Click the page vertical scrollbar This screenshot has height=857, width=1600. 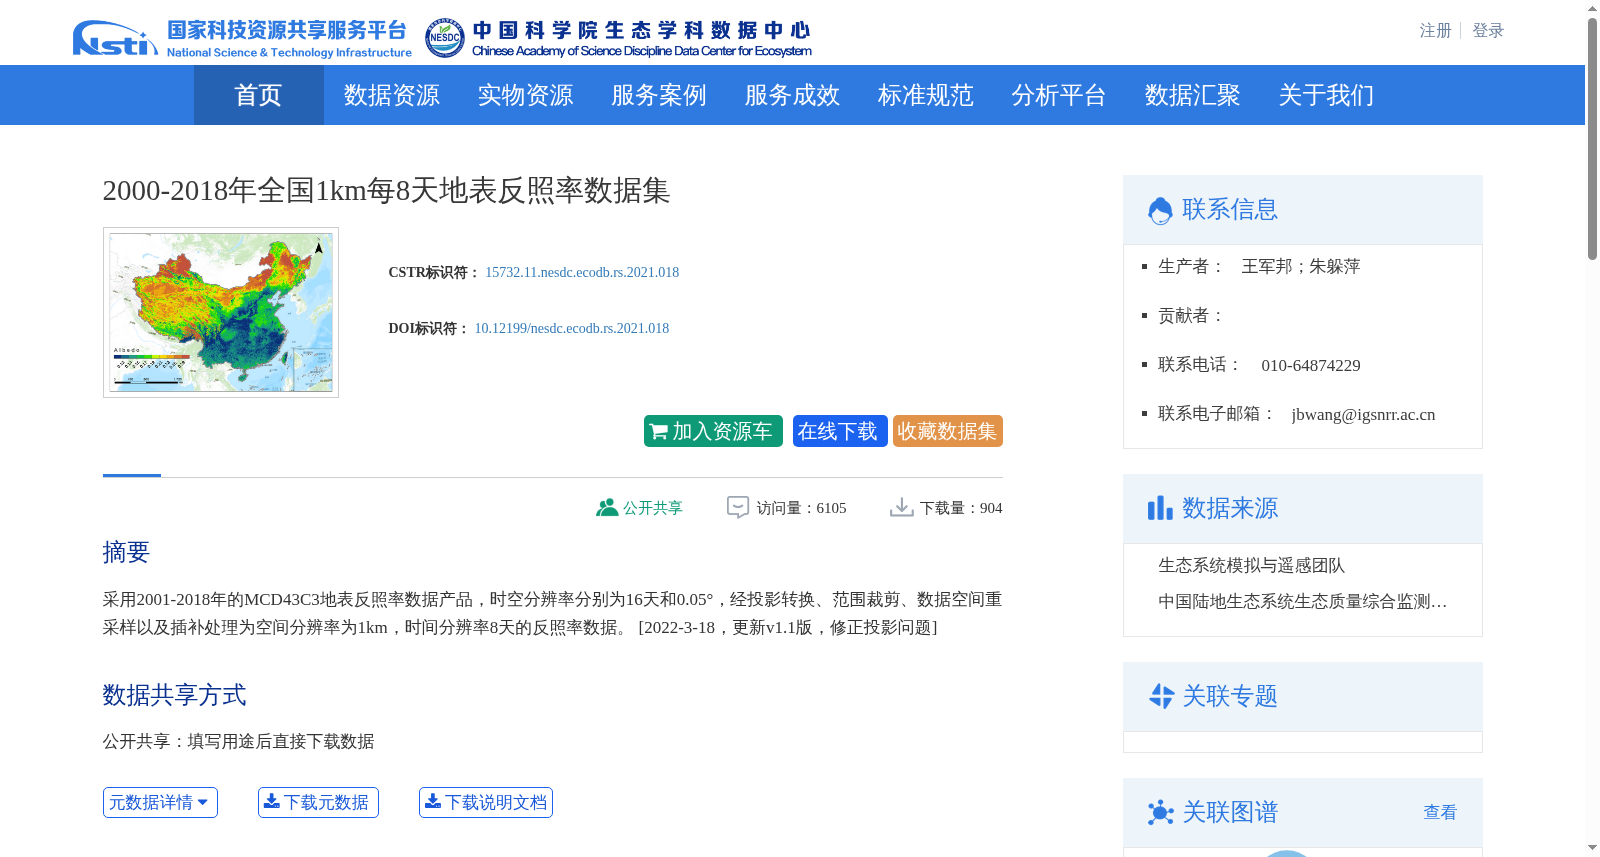click(x=1592, y=140)
